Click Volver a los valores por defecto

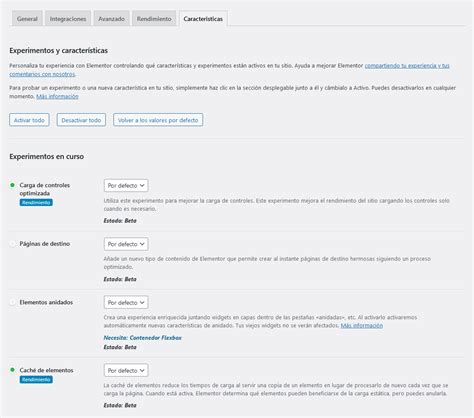point(158,120)
